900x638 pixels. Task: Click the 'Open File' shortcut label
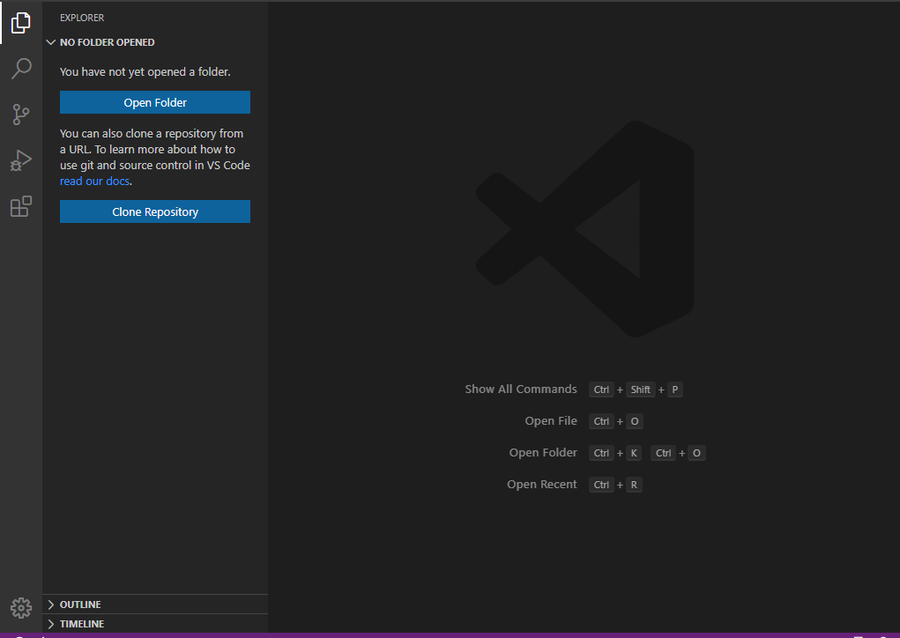point(550,421)
